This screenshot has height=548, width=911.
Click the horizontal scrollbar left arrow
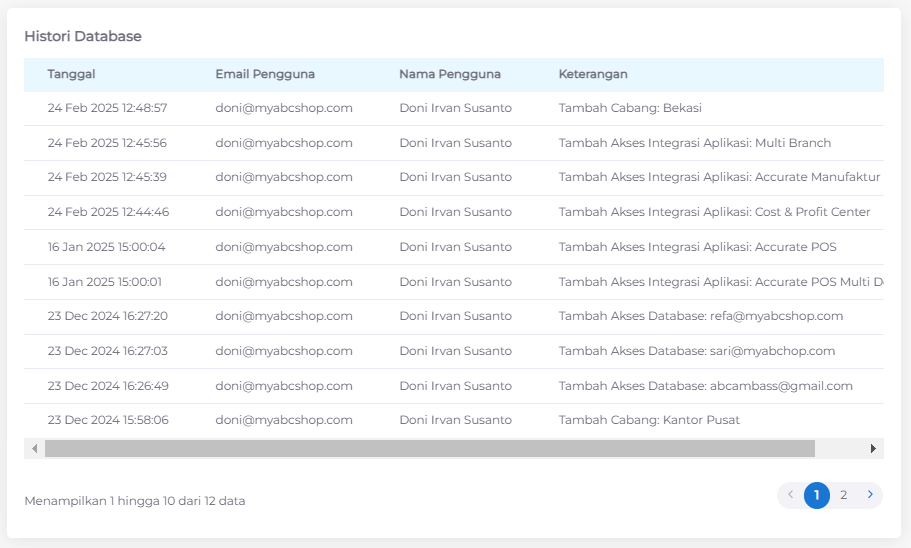pyautogui.click(x=35, y=449)
